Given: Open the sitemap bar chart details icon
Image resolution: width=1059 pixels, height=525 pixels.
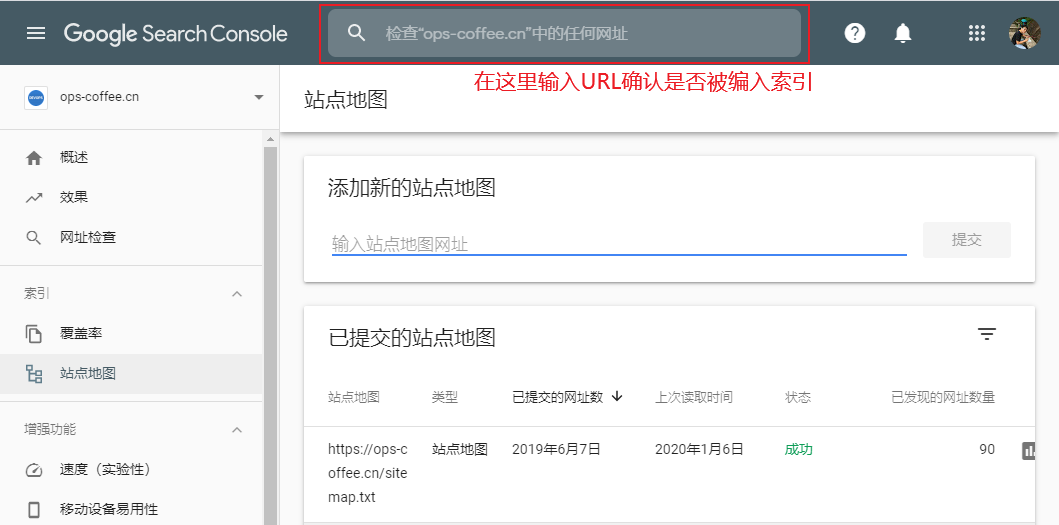Looking at the screenshot, I should [x=1030, y=451].
